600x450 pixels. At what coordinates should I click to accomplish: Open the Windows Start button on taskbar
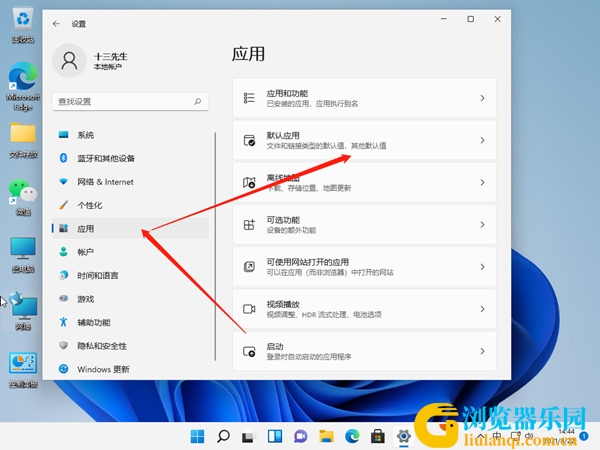pyautogui.click(x=197, y=436)
